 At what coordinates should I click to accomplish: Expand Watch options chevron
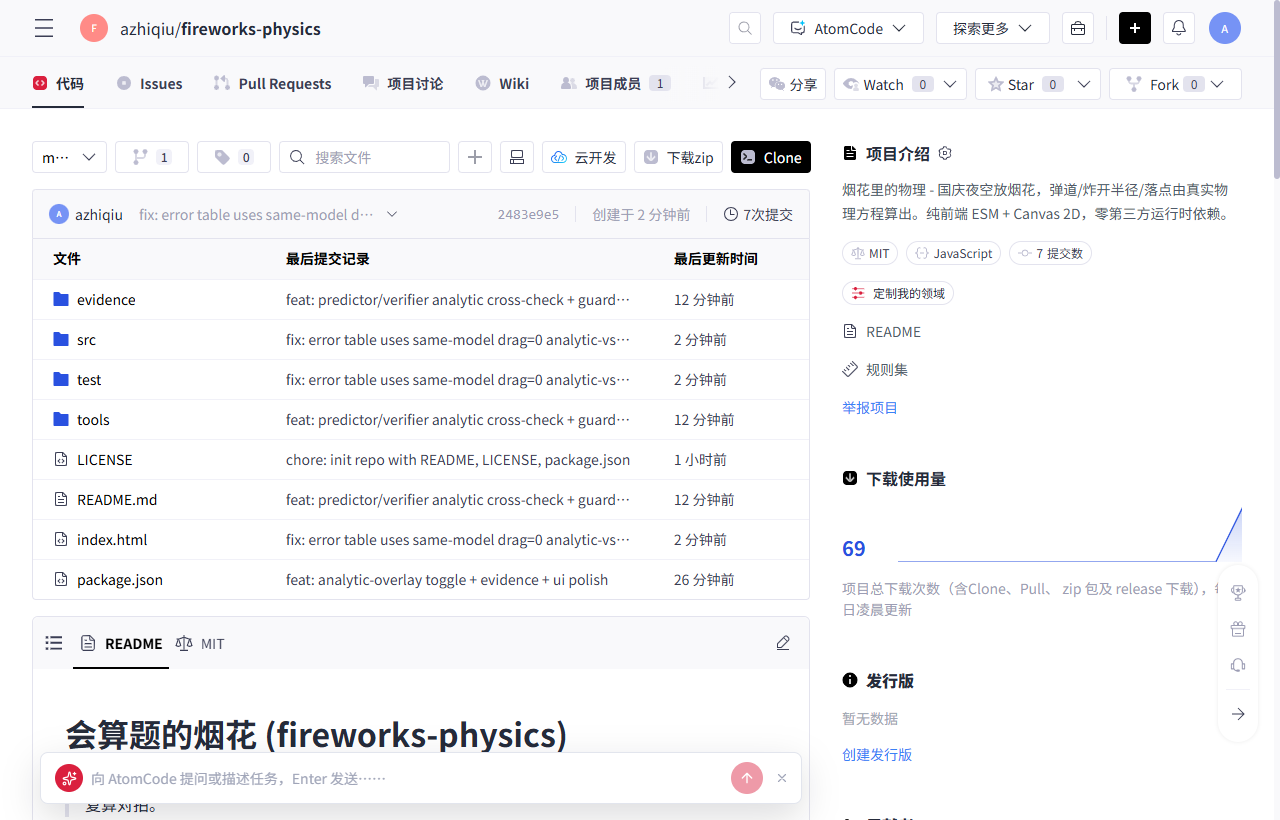pyautogui.click(x=950, y=84)
